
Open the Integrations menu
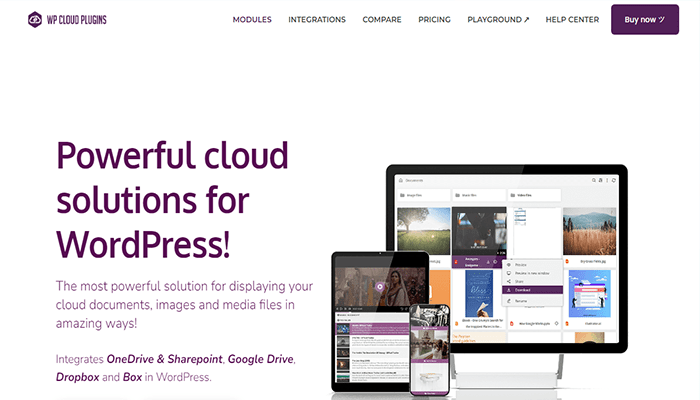pos(317,20)
